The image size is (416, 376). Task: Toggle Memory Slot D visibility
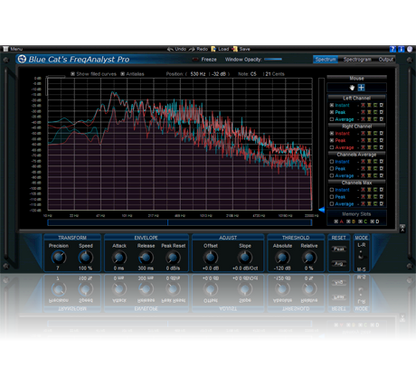pyautogui.click(x=372, y=222)
